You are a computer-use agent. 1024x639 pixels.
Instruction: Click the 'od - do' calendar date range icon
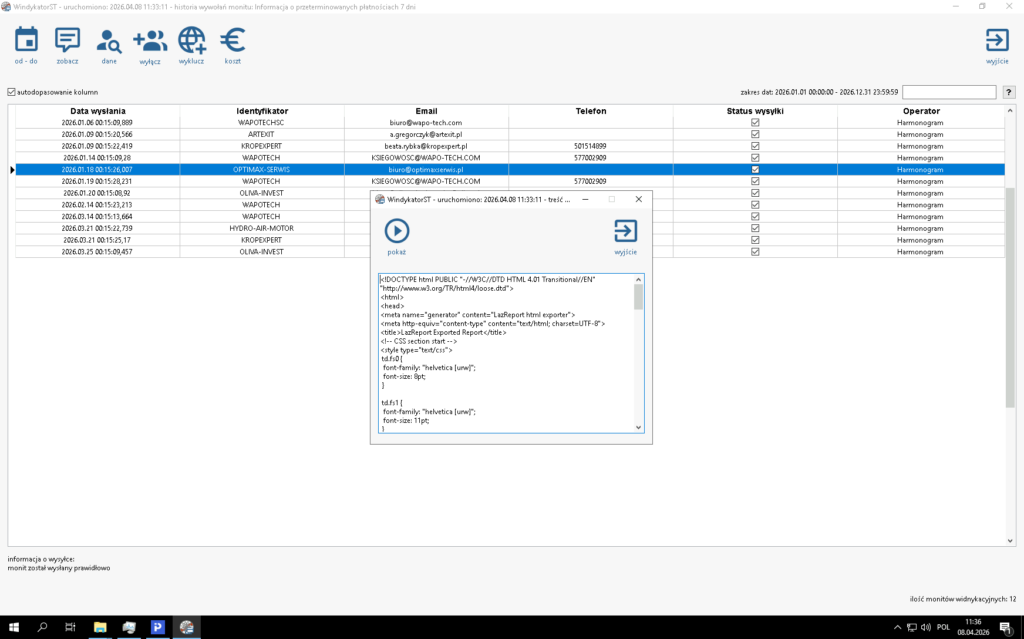(x=26, y=41)
